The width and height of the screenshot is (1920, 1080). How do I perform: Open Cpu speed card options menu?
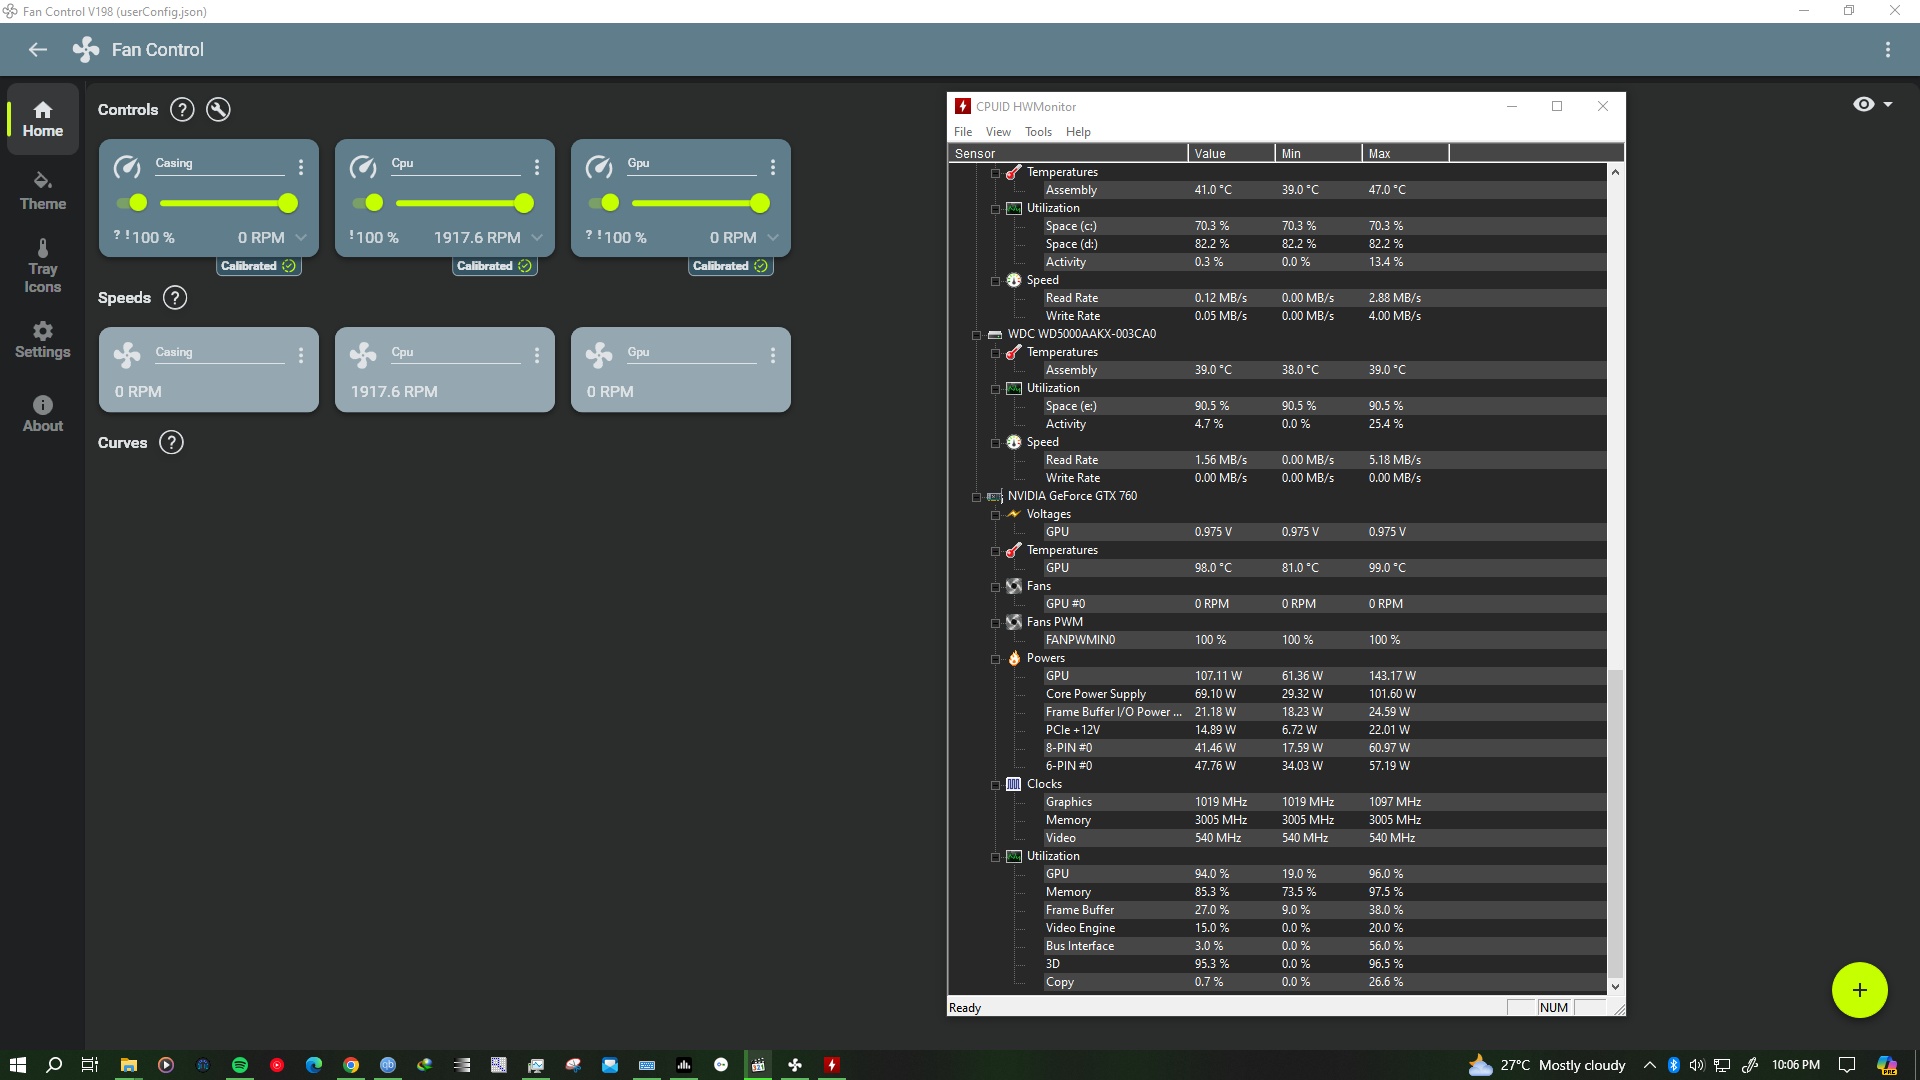537,355
